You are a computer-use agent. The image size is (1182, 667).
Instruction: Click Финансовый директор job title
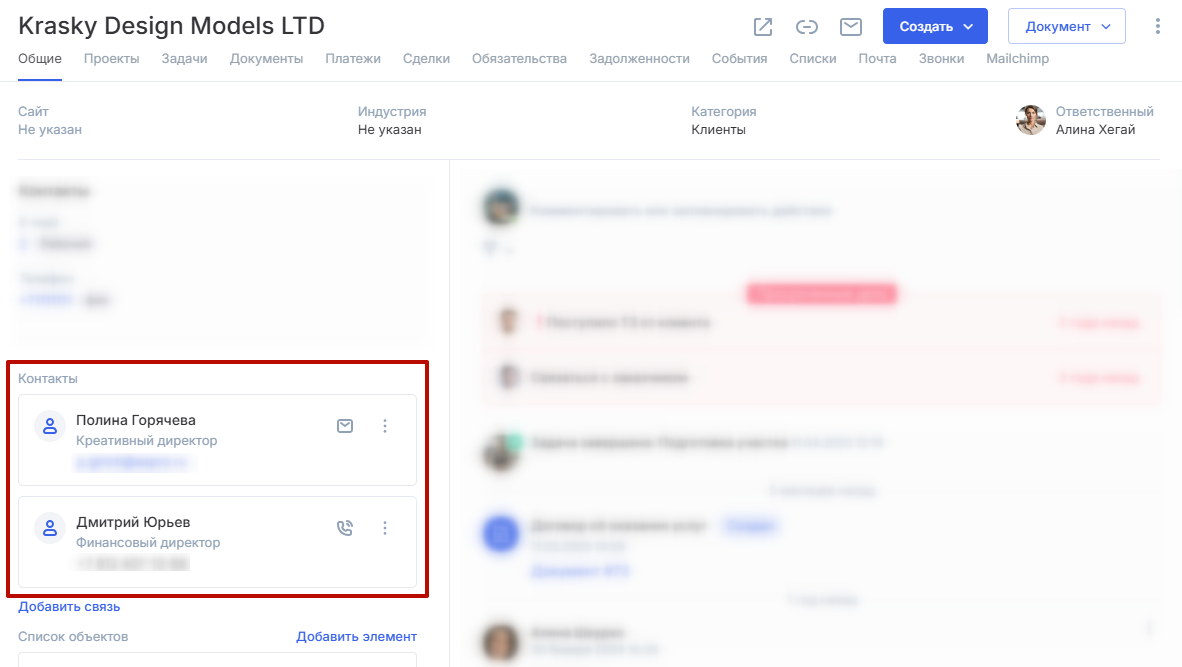[x=149, y=543]
